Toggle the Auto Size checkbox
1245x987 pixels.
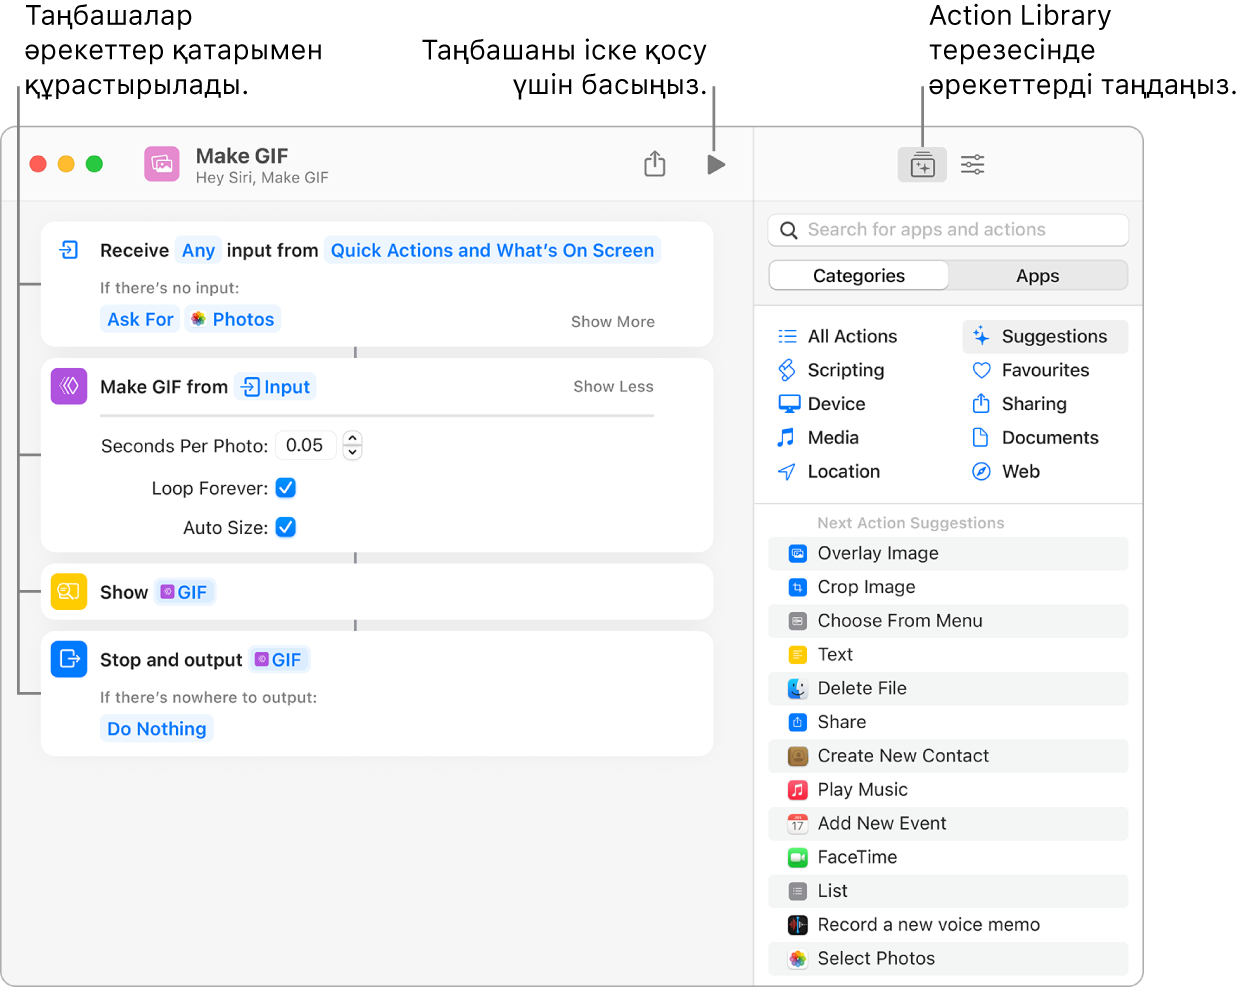click(x=286, y=527)
